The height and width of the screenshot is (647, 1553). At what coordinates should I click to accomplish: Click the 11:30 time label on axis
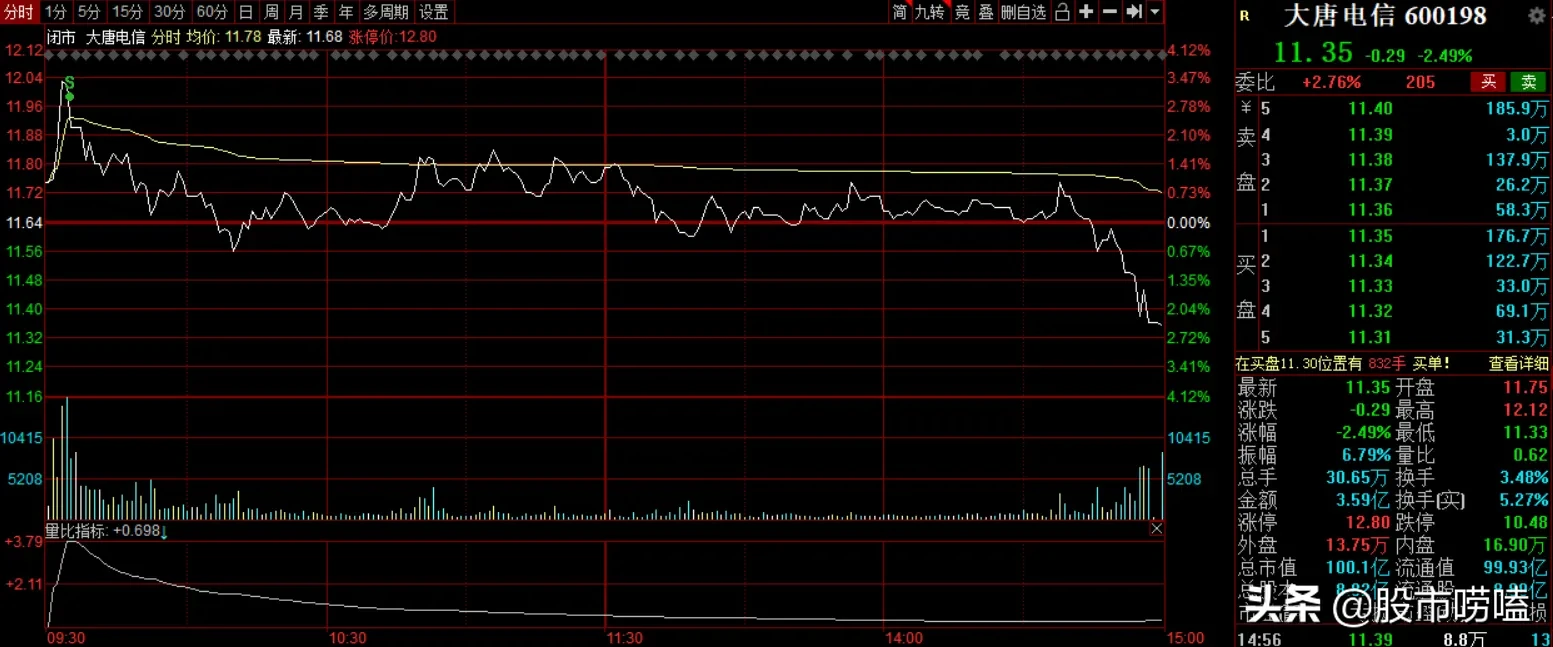[625, 637]
